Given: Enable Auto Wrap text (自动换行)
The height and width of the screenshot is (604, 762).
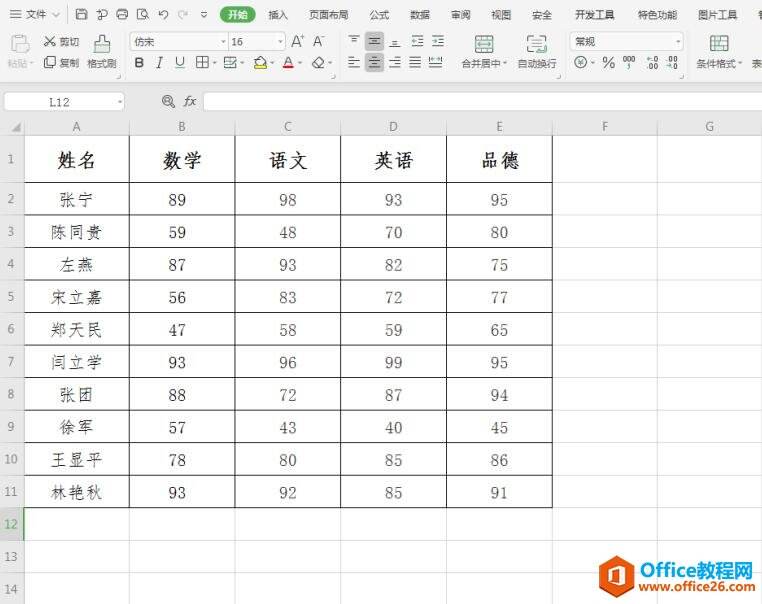Looking at the screenshot, I should coord(537,51).
